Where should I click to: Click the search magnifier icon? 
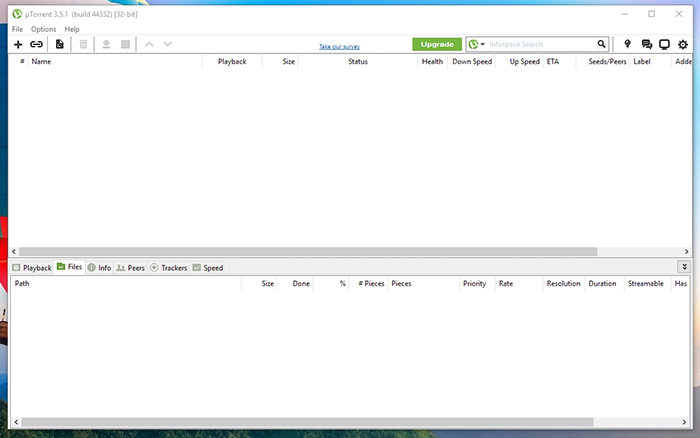[x=601, y=44]
